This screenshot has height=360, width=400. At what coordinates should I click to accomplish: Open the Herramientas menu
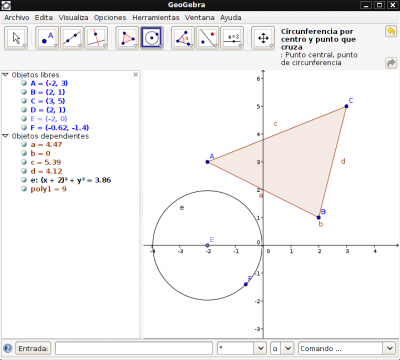click(x=156, y=18)
